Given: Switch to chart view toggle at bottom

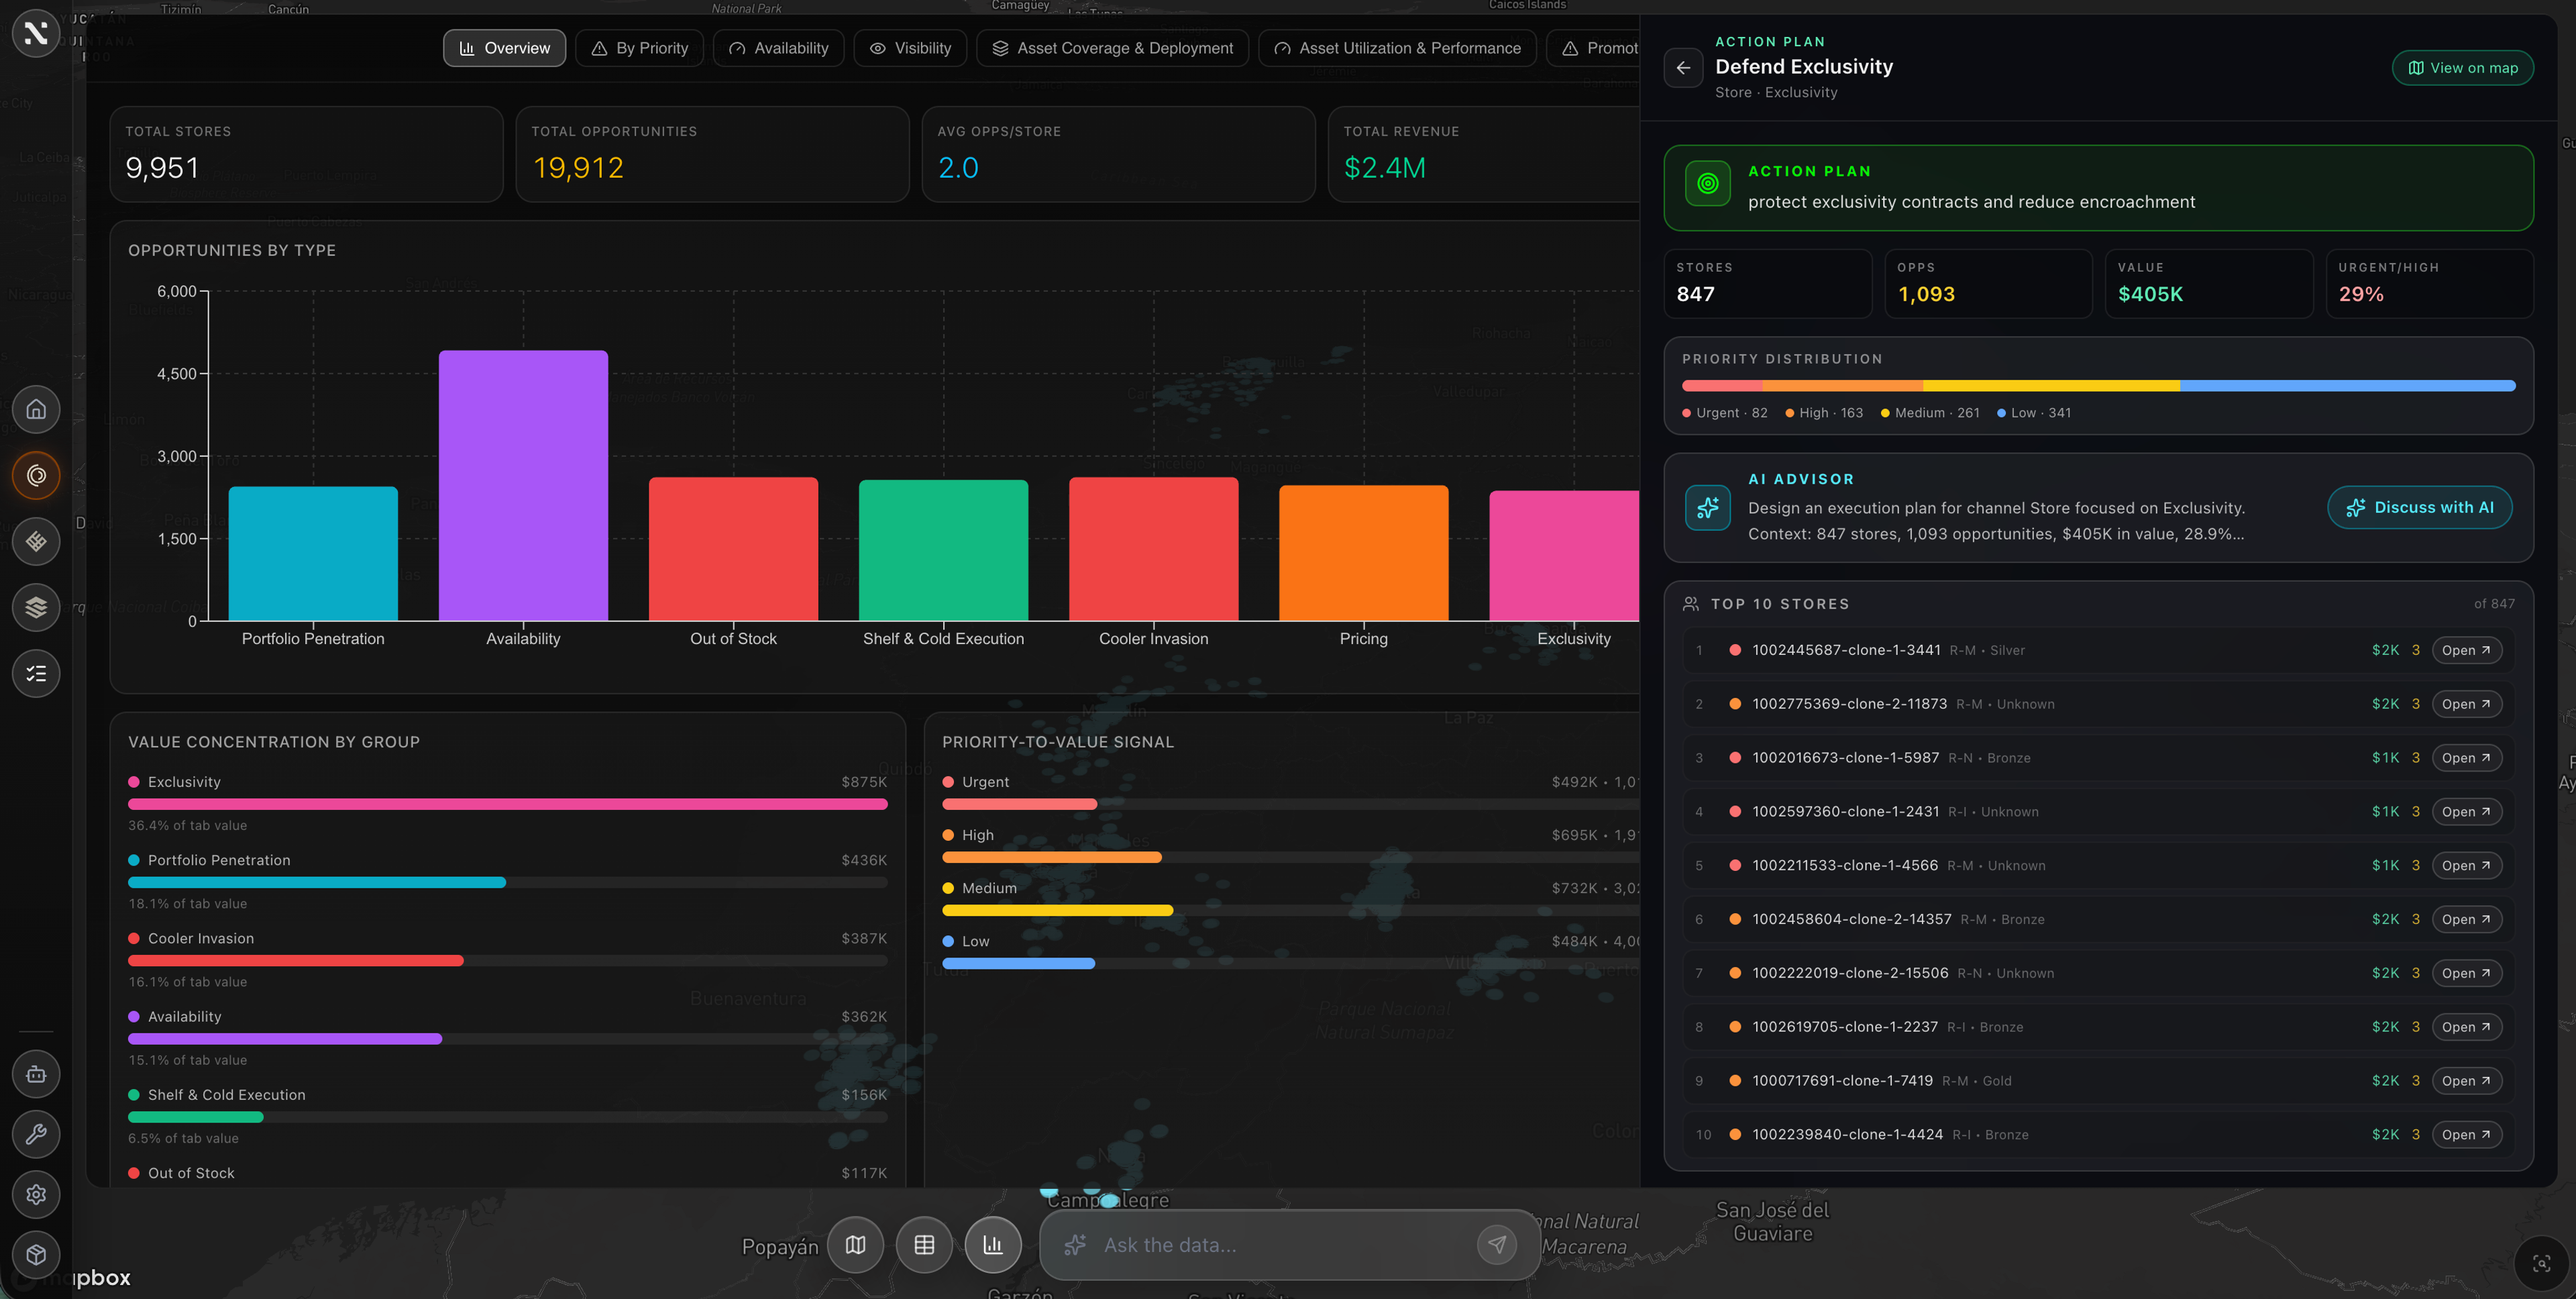Looking at the screenshot, I should tap(993, 1245).
